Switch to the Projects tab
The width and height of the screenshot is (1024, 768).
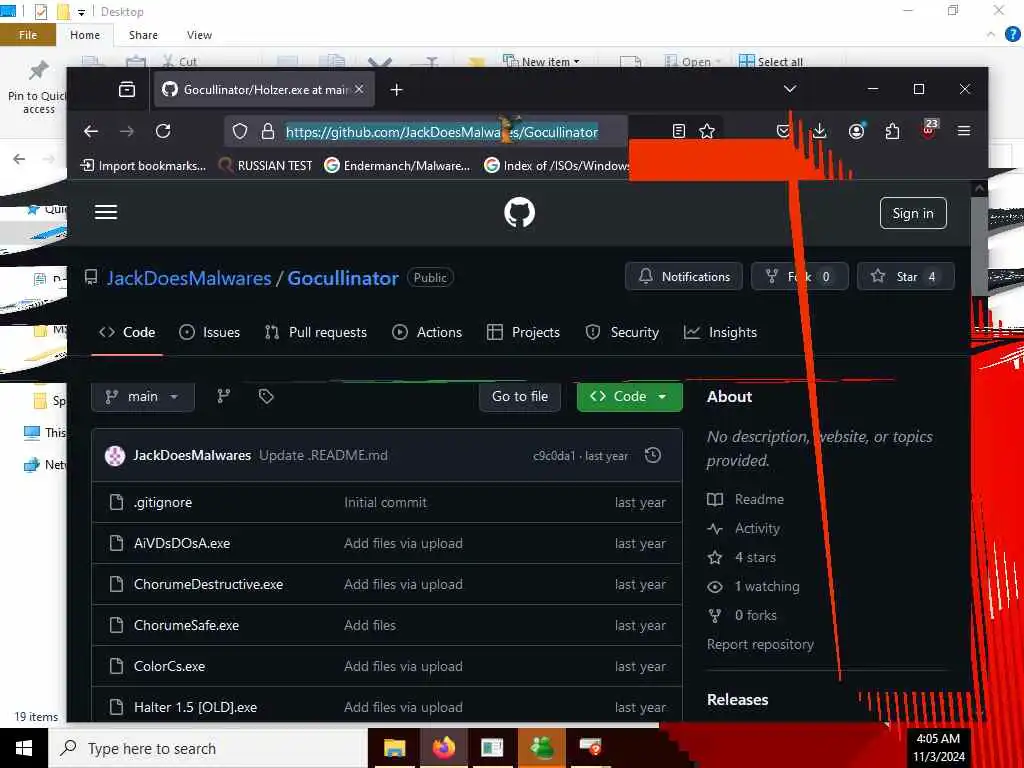tap(524, 332)
